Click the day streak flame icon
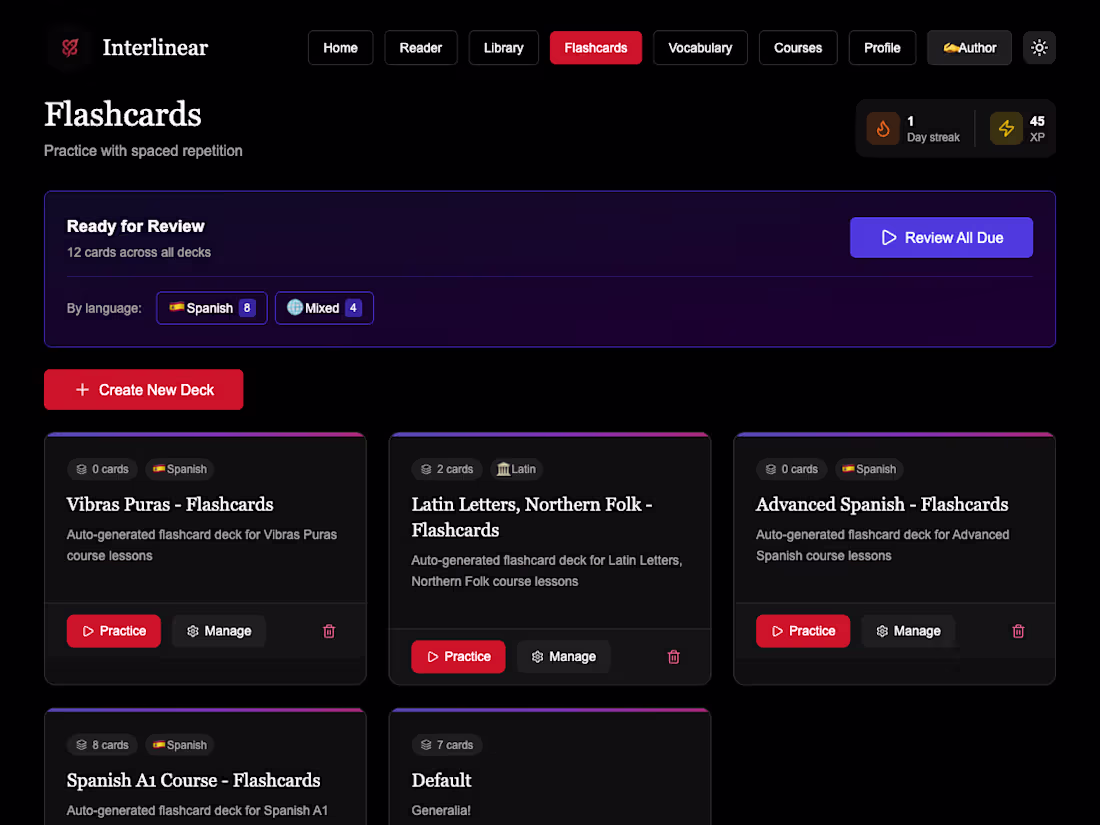This screenshot has height=825, width=1100. (x=883, y=128)
